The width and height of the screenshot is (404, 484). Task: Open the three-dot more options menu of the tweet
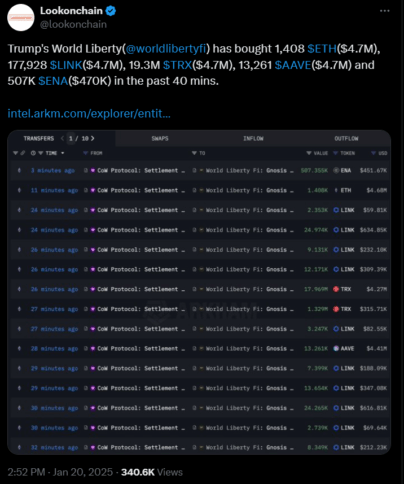(x=385, y=11)
